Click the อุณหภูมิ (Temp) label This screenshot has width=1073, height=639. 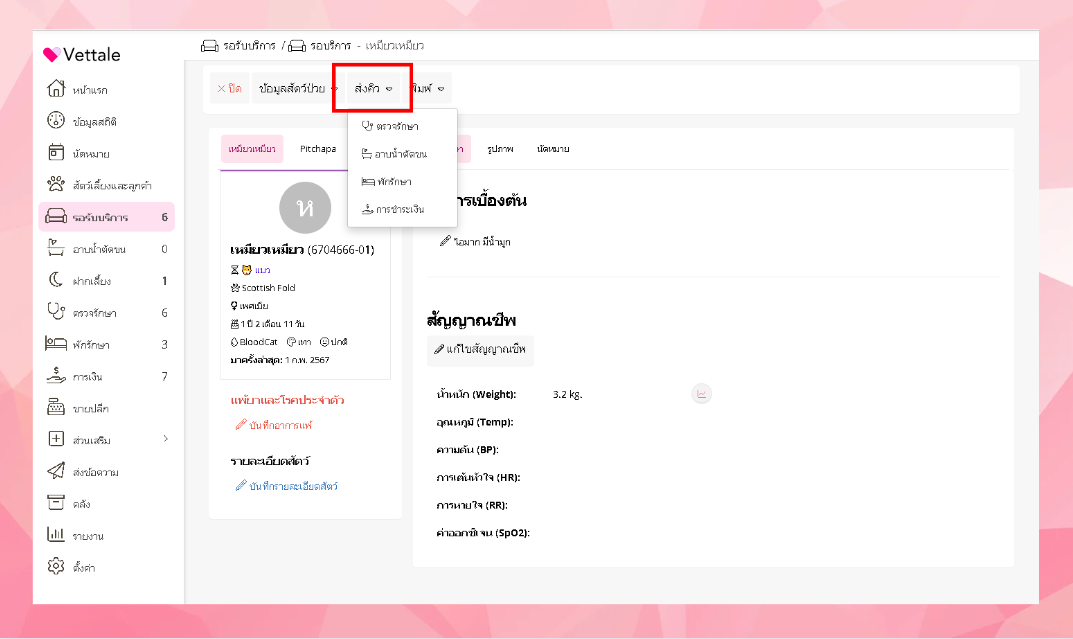[475, 423]
